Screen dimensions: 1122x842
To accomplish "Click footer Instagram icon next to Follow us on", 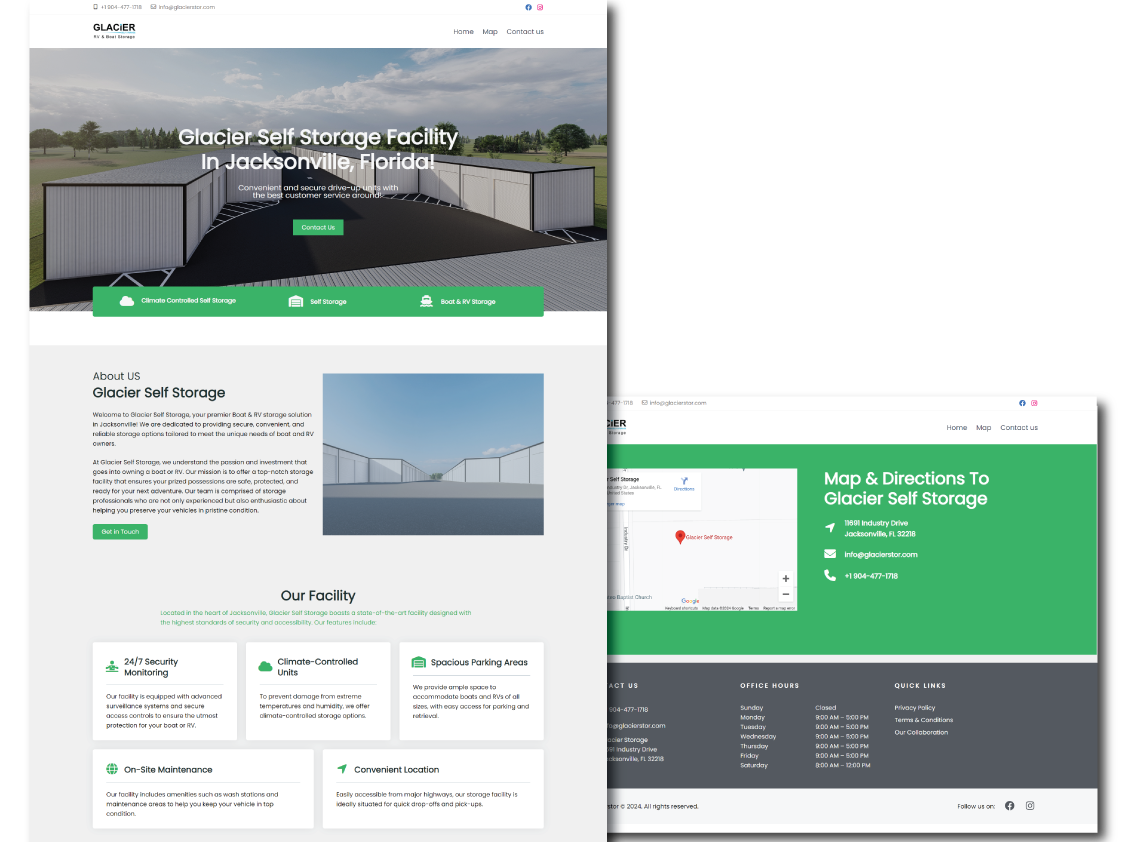I will click(x=1030, y=806).
